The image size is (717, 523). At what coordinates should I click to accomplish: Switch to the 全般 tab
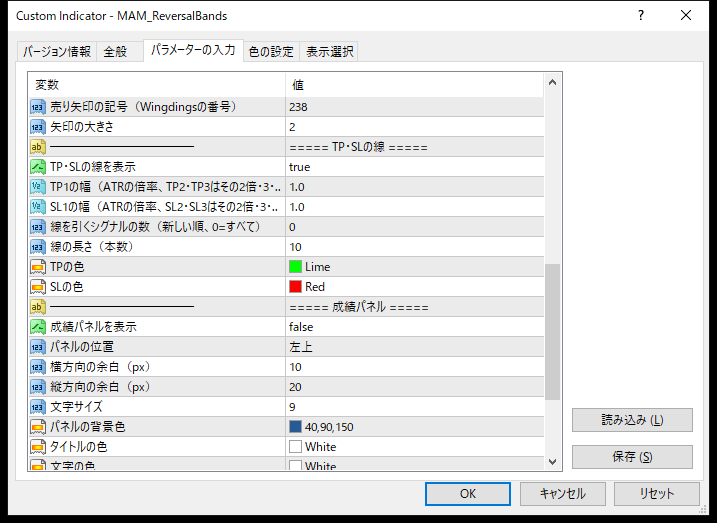pyautogui.click(x=119, y=52)
